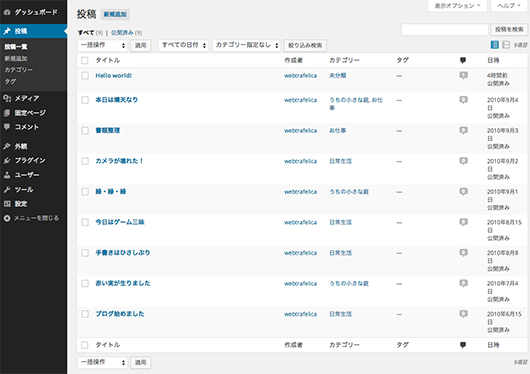Open カテゴリー指定なし category dropdown
530x374 pixels.
247,45
